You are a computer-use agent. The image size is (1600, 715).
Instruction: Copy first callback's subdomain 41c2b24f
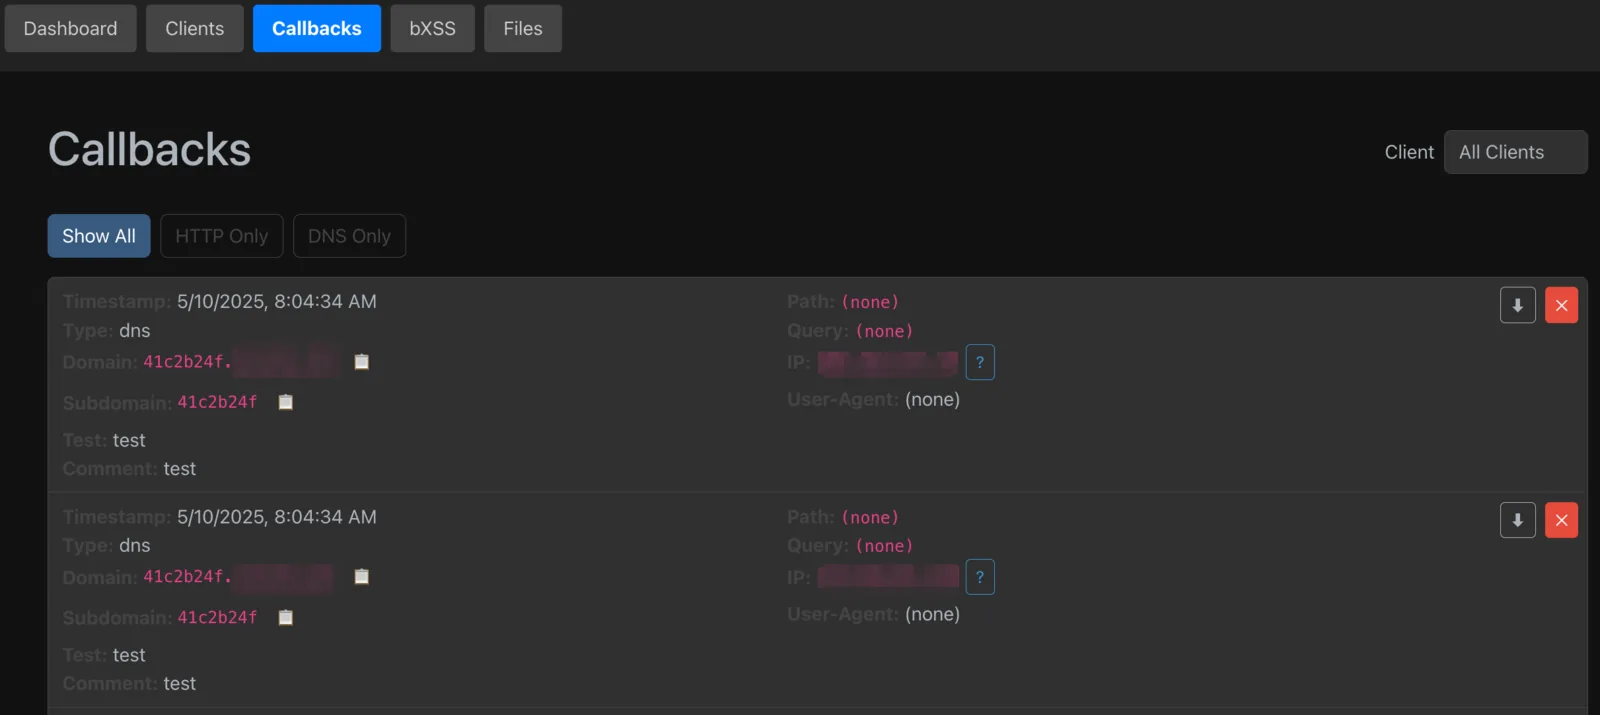pos(285,402)
